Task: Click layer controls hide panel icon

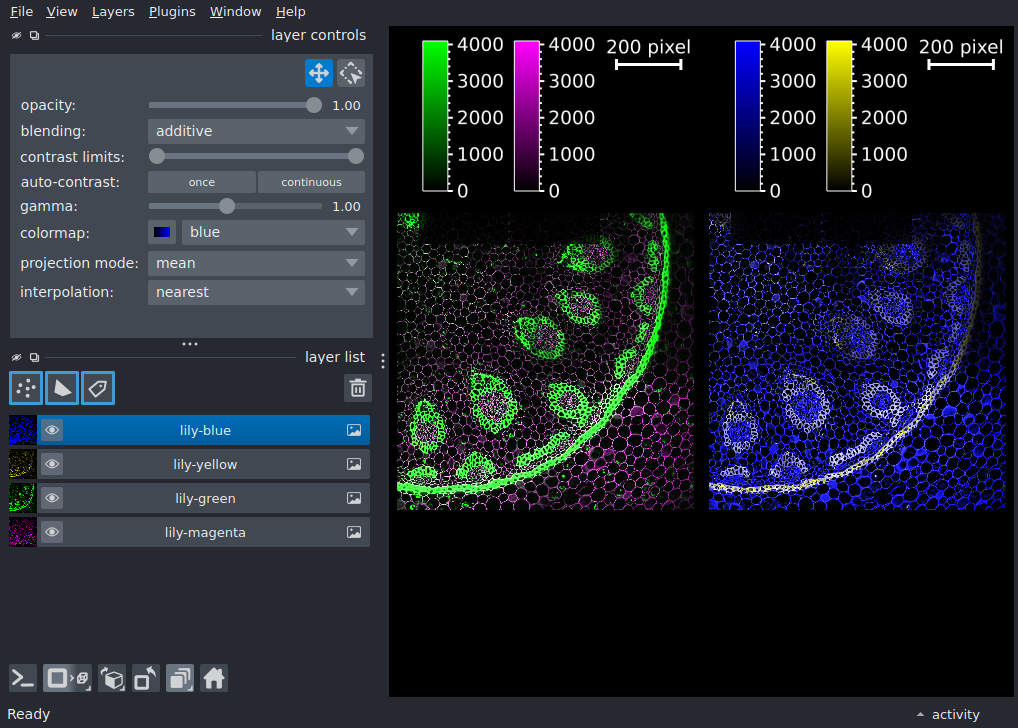Action: pyautogui.click(x=16, y=36)
